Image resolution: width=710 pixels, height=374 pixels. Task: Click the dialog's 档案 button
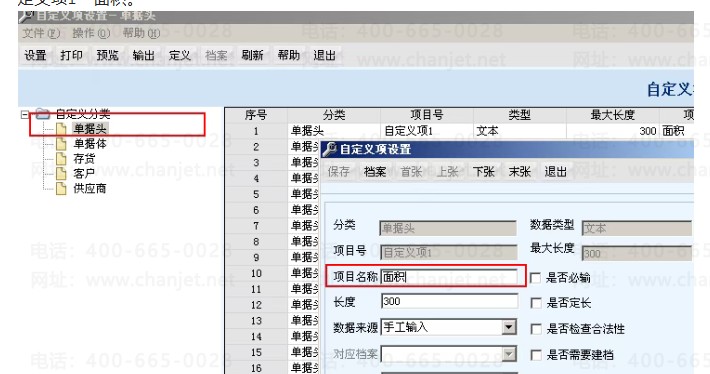(x=375, y=172)
